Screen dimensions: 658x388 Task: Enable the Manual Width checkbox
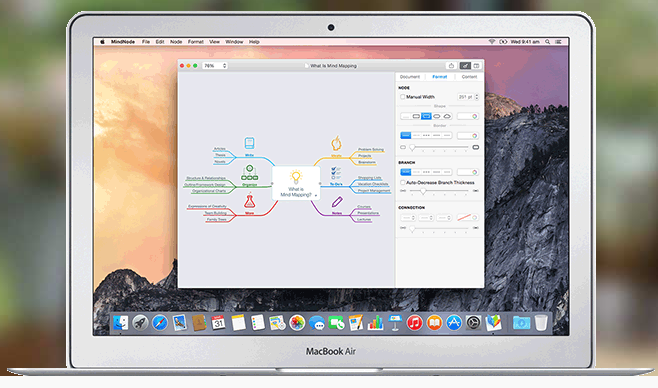[x=402, y=97]
